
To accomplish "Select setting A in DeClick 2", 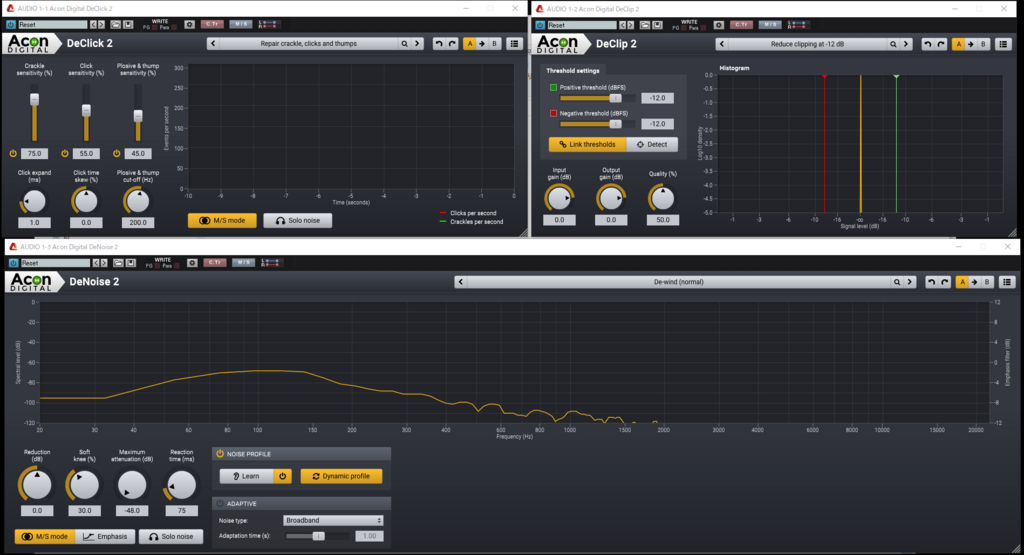I will point(470,44).
